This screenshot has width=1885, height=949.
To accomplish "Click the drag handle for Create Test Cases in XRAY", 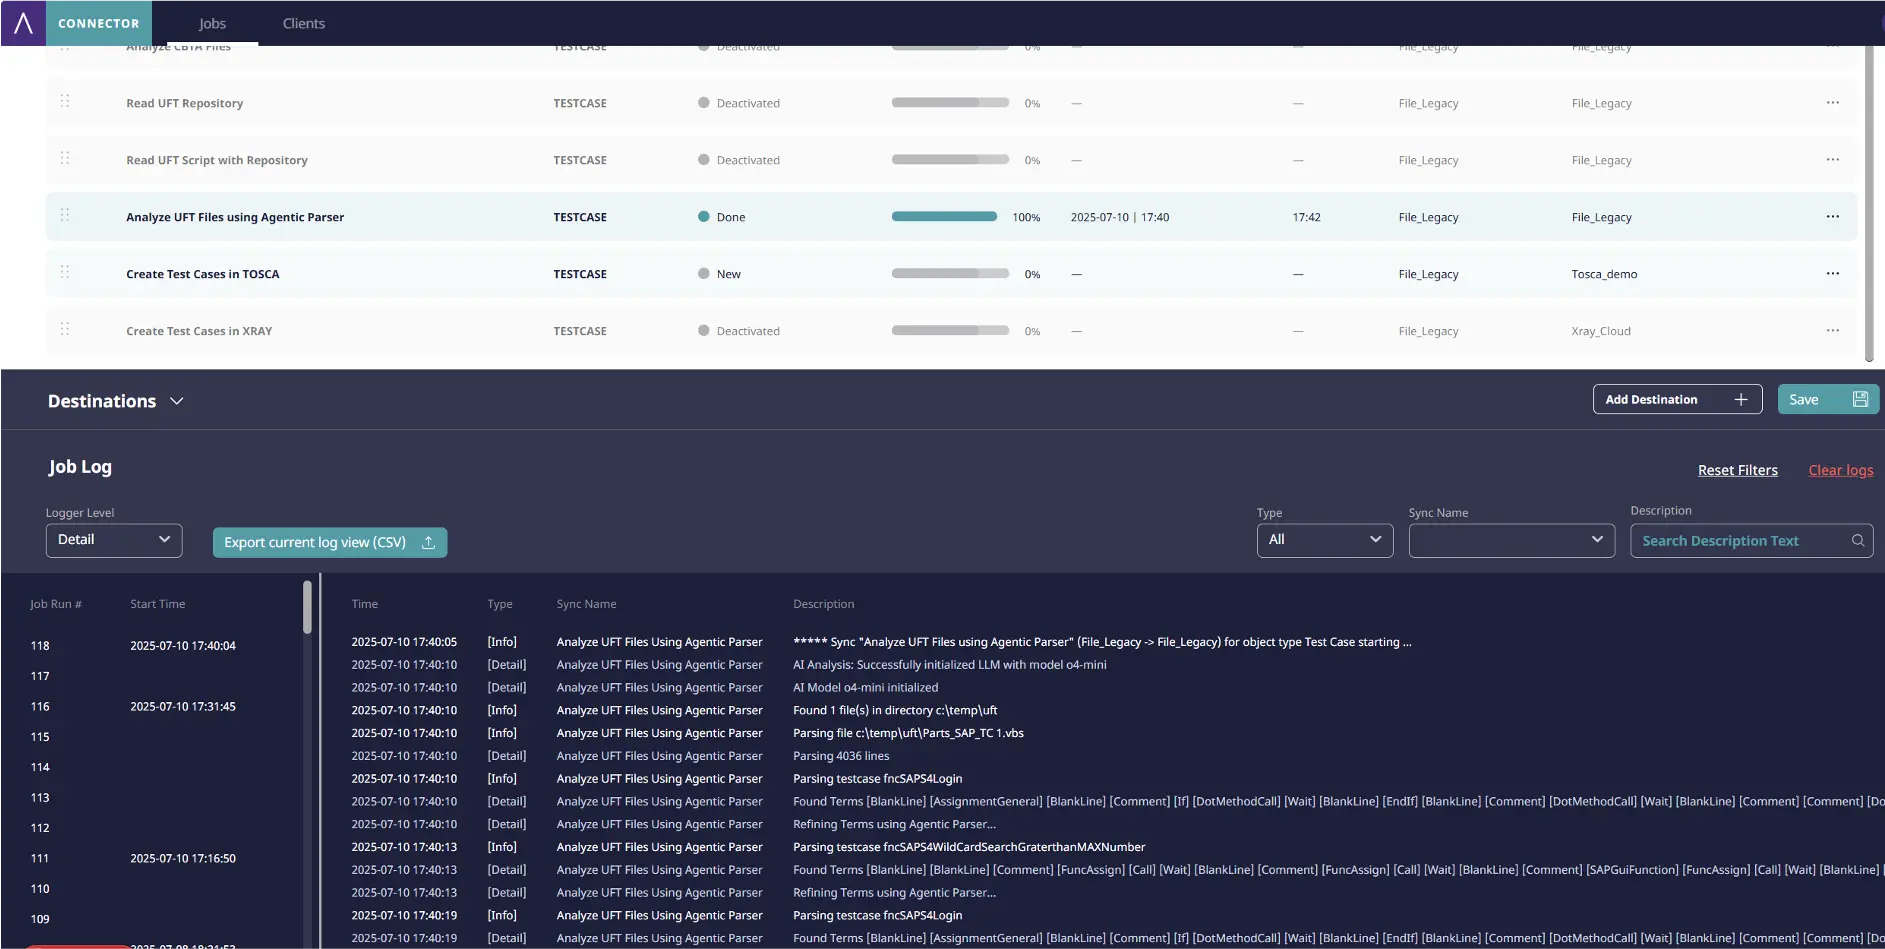I will [x=65, y=330].
